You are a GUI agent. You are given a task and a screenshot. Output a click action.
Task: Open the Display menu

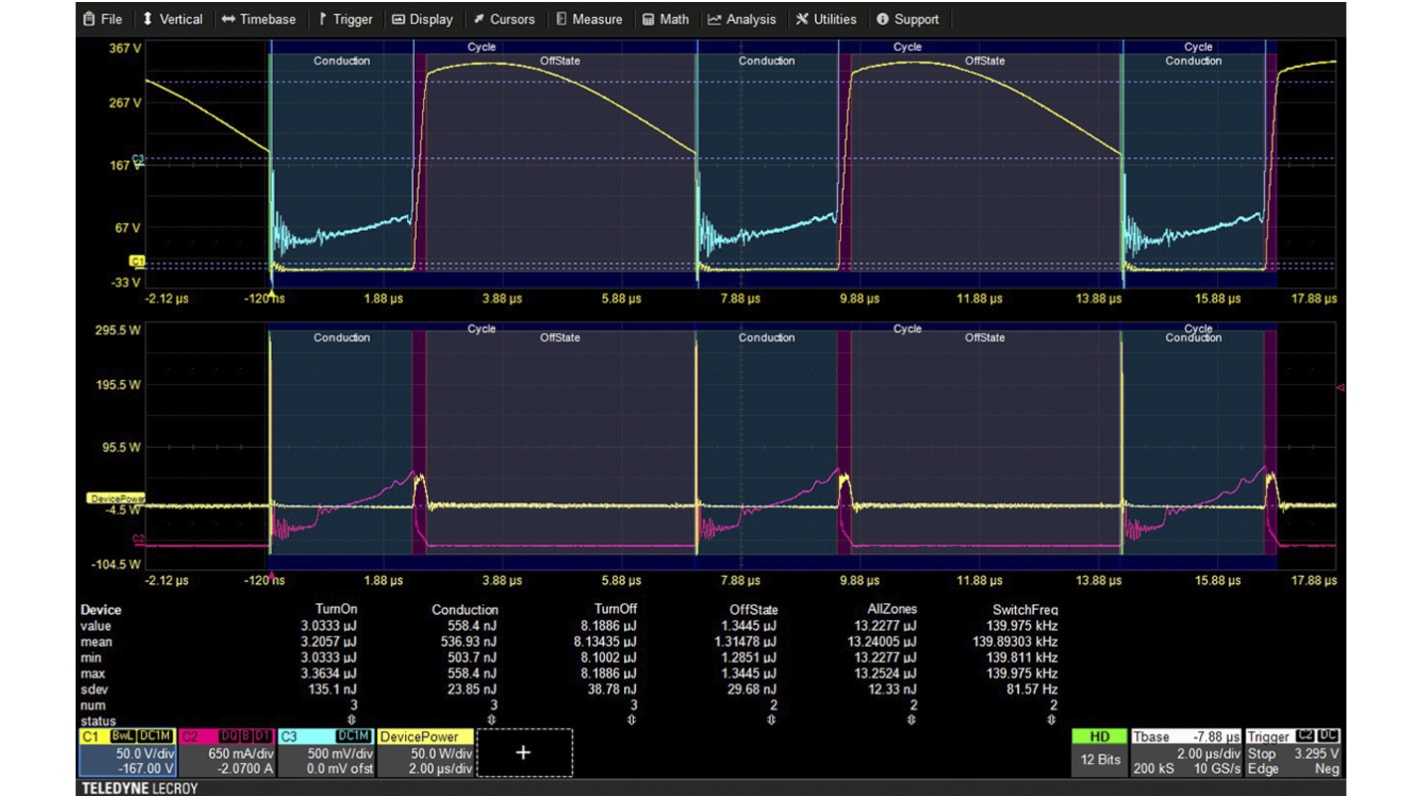click(x=422, y=19)
